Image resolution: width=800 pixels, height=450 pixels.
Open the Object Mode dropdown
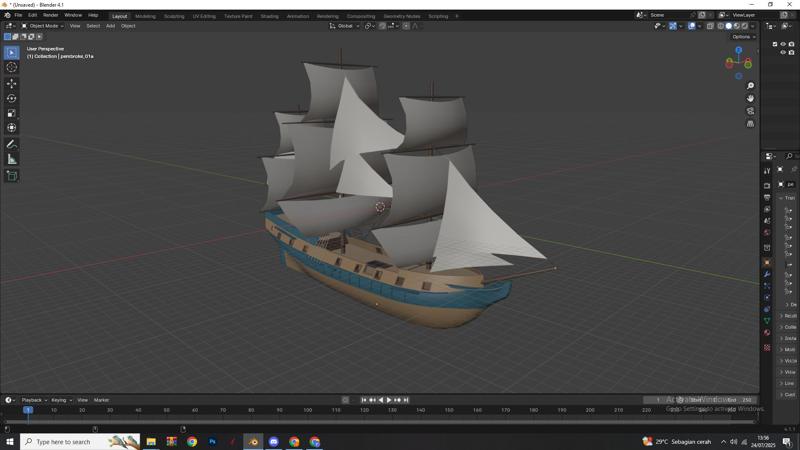point(43,26)
